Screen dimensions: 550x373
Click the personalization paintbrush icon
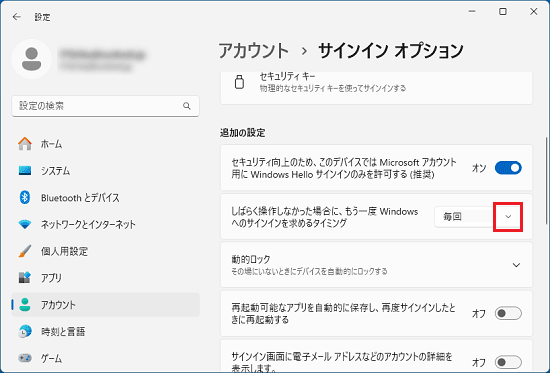pos(25,251)
